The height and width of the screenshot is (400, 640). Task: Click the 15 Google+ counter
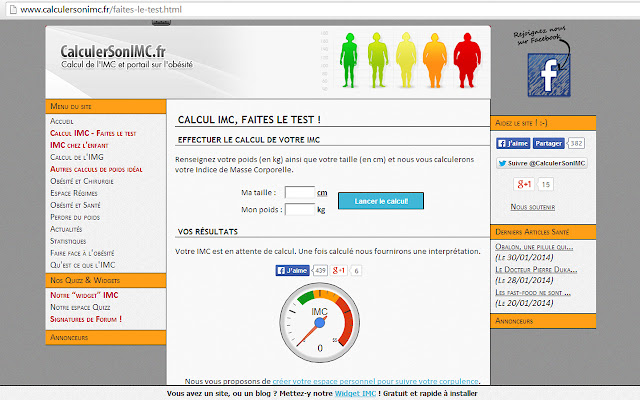pyautogui.click(x=545, y=184)
